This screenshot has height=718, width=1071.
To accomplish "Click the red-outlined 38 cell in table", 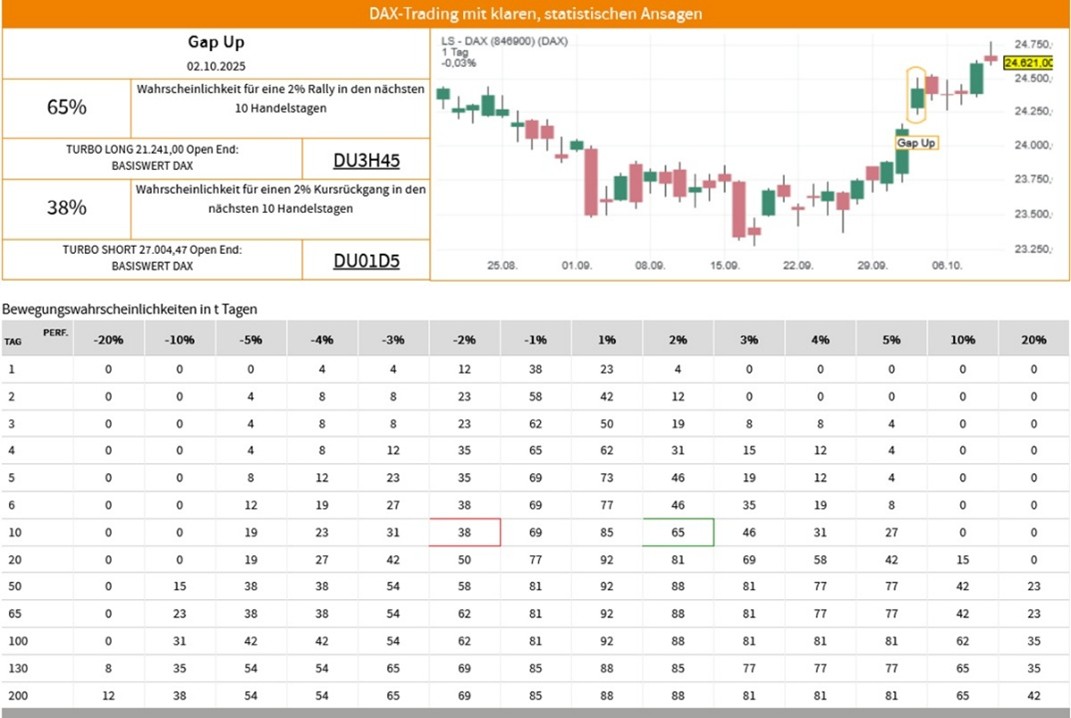I will [464, 533].
